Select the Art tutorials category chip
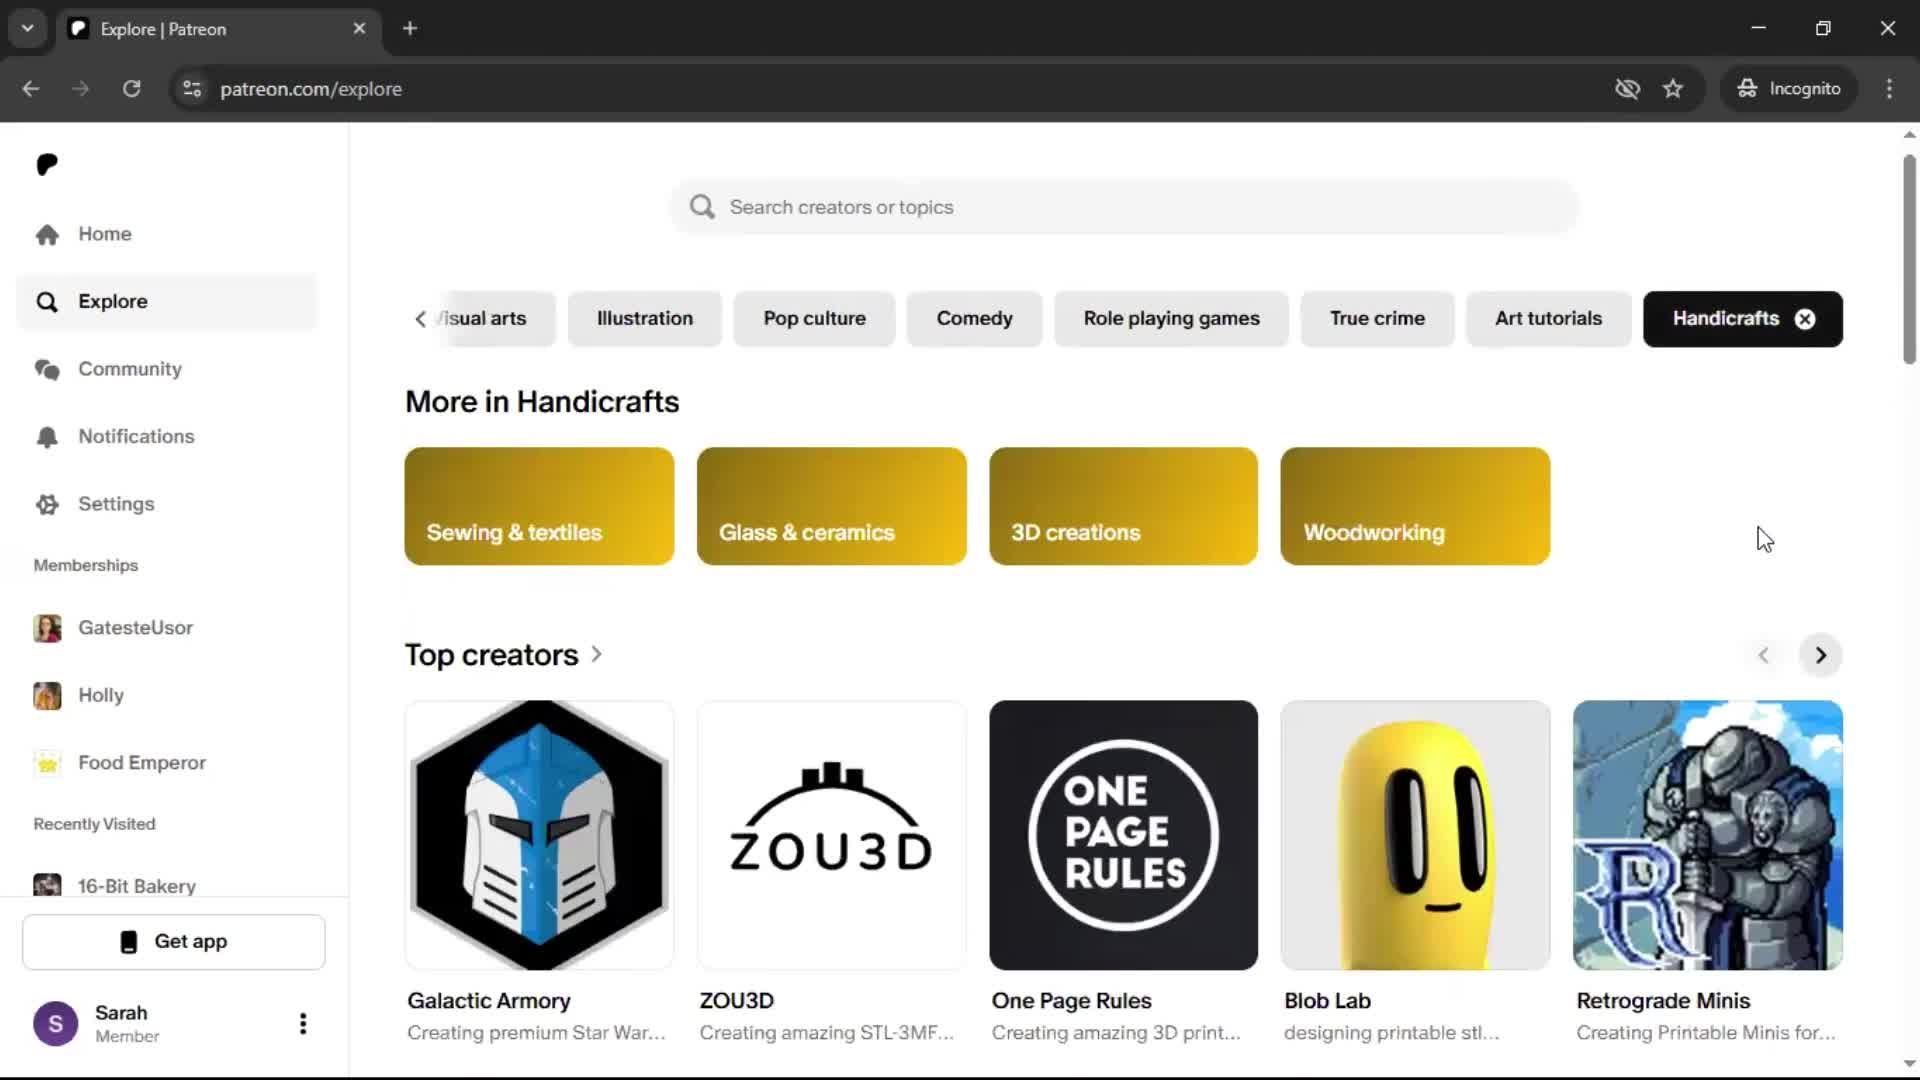Image resolution: width=1920 pixels, height=1080 pixels. (1548, 319)
